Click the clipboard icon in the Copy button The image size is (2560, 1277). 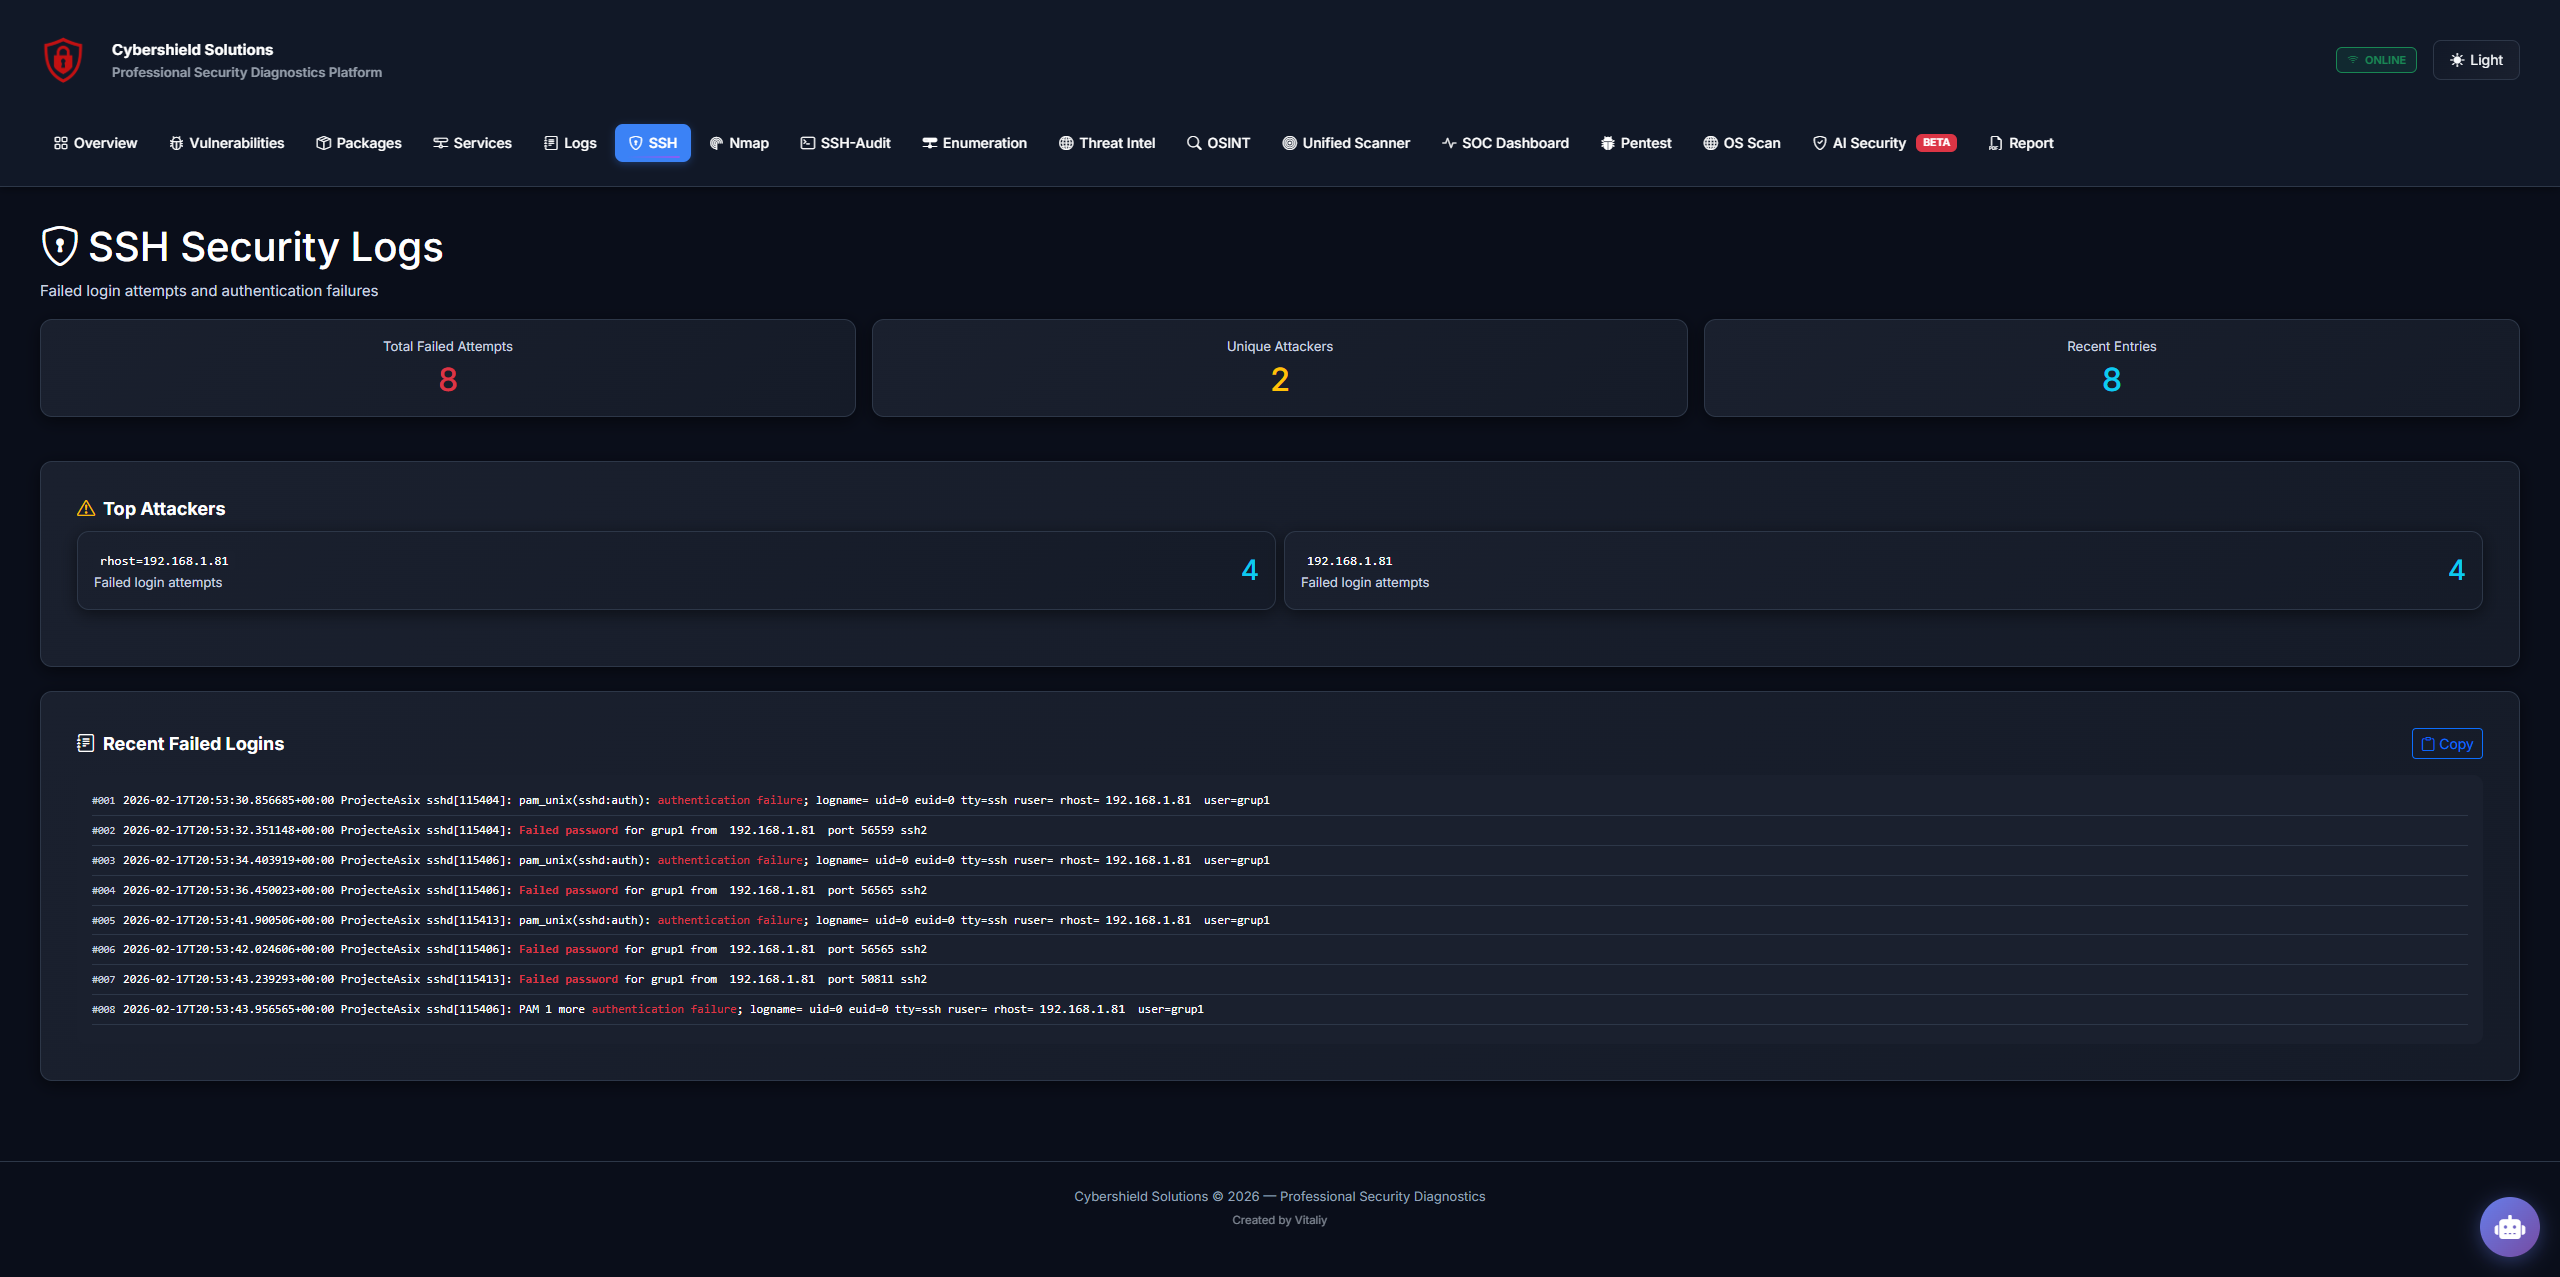(x=2428, y=744)
